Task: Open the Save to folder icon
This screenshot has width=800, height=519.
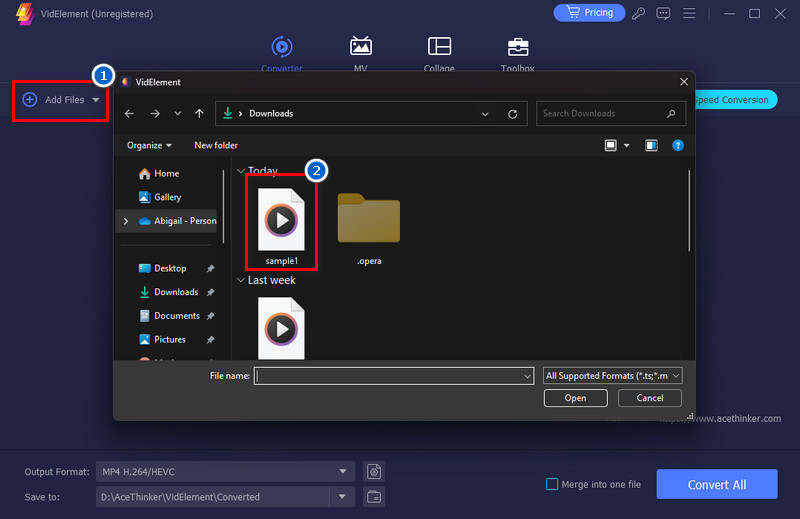Action: (374, 497)
